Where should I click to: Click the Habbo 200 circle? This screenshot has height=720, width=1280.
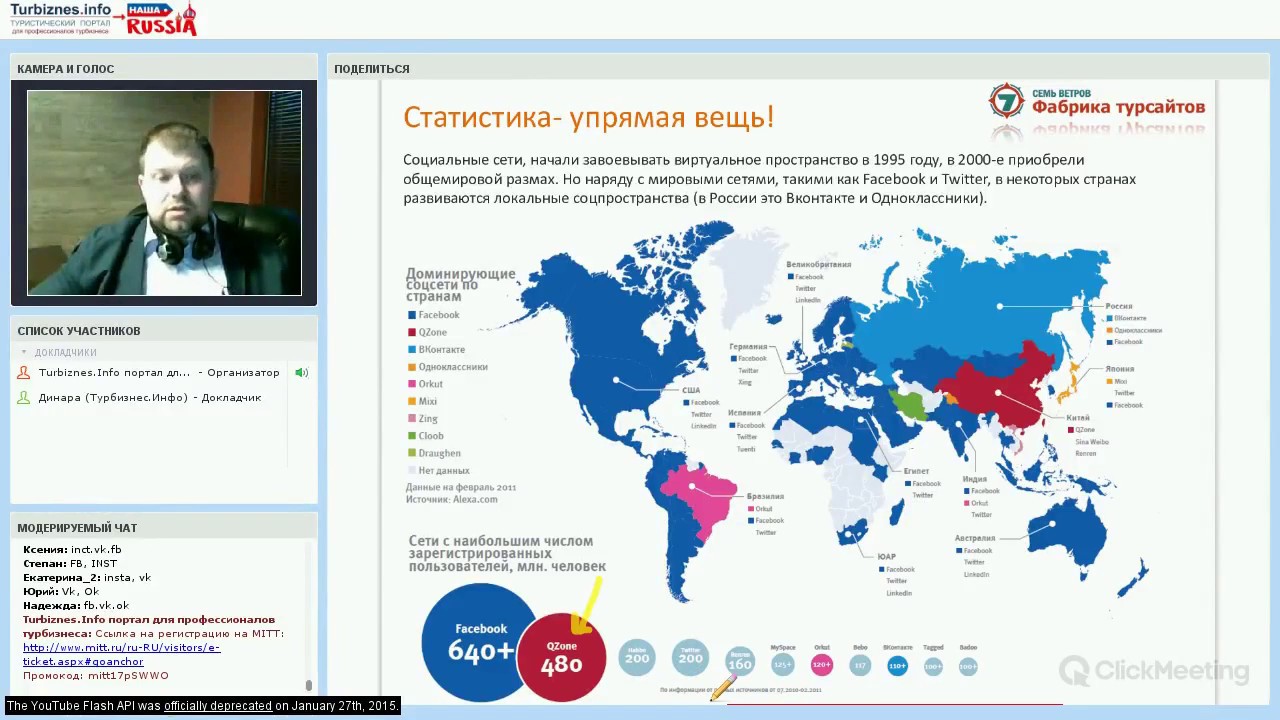pos(637,658)
